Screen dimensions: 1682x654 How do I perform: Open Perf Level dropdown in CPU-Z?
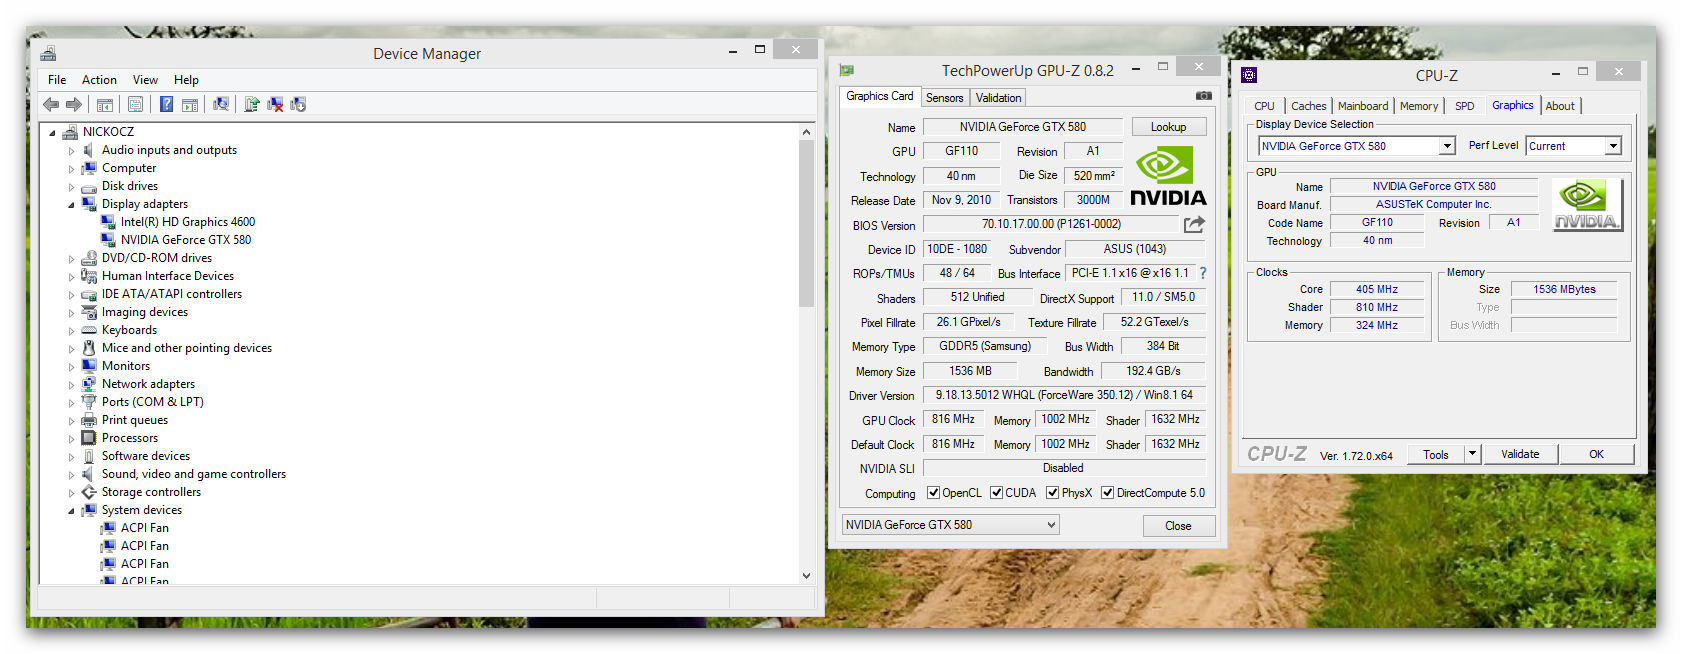(x=1612, y=146)
